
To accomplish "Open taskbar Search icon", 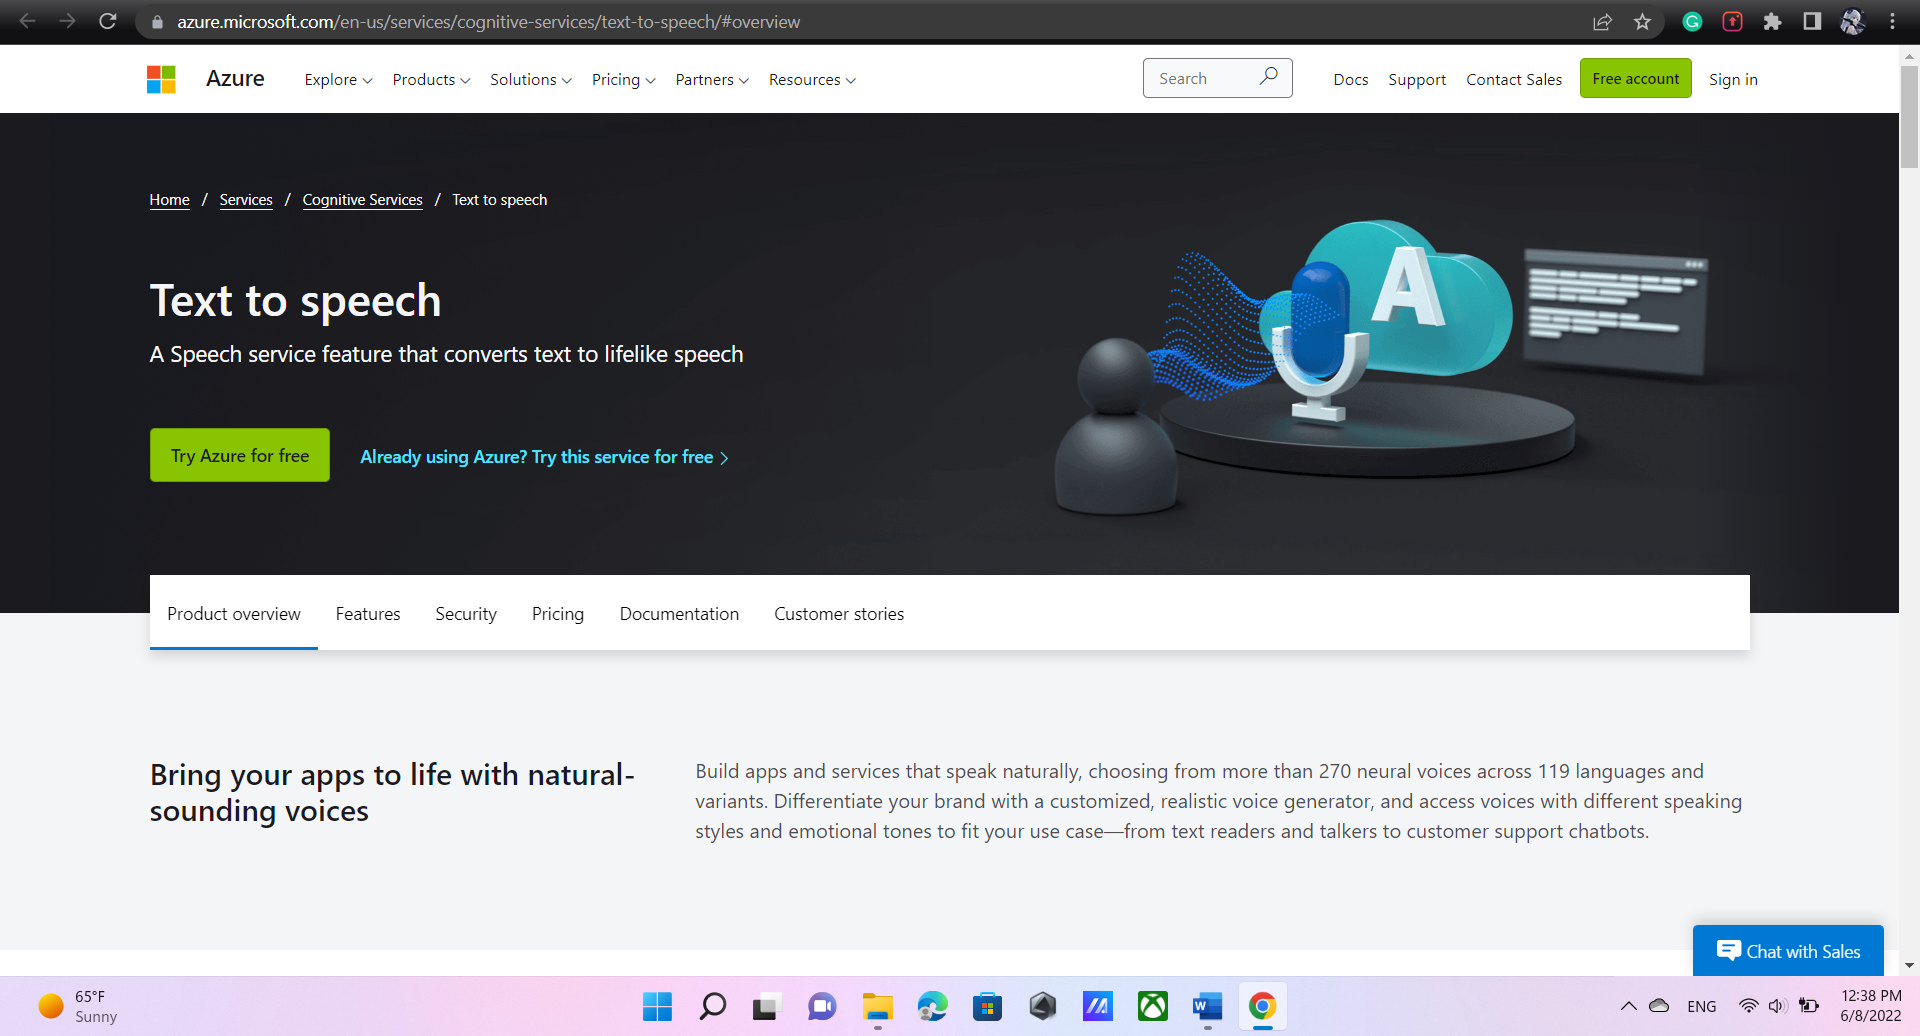I will coord(712,1006).
